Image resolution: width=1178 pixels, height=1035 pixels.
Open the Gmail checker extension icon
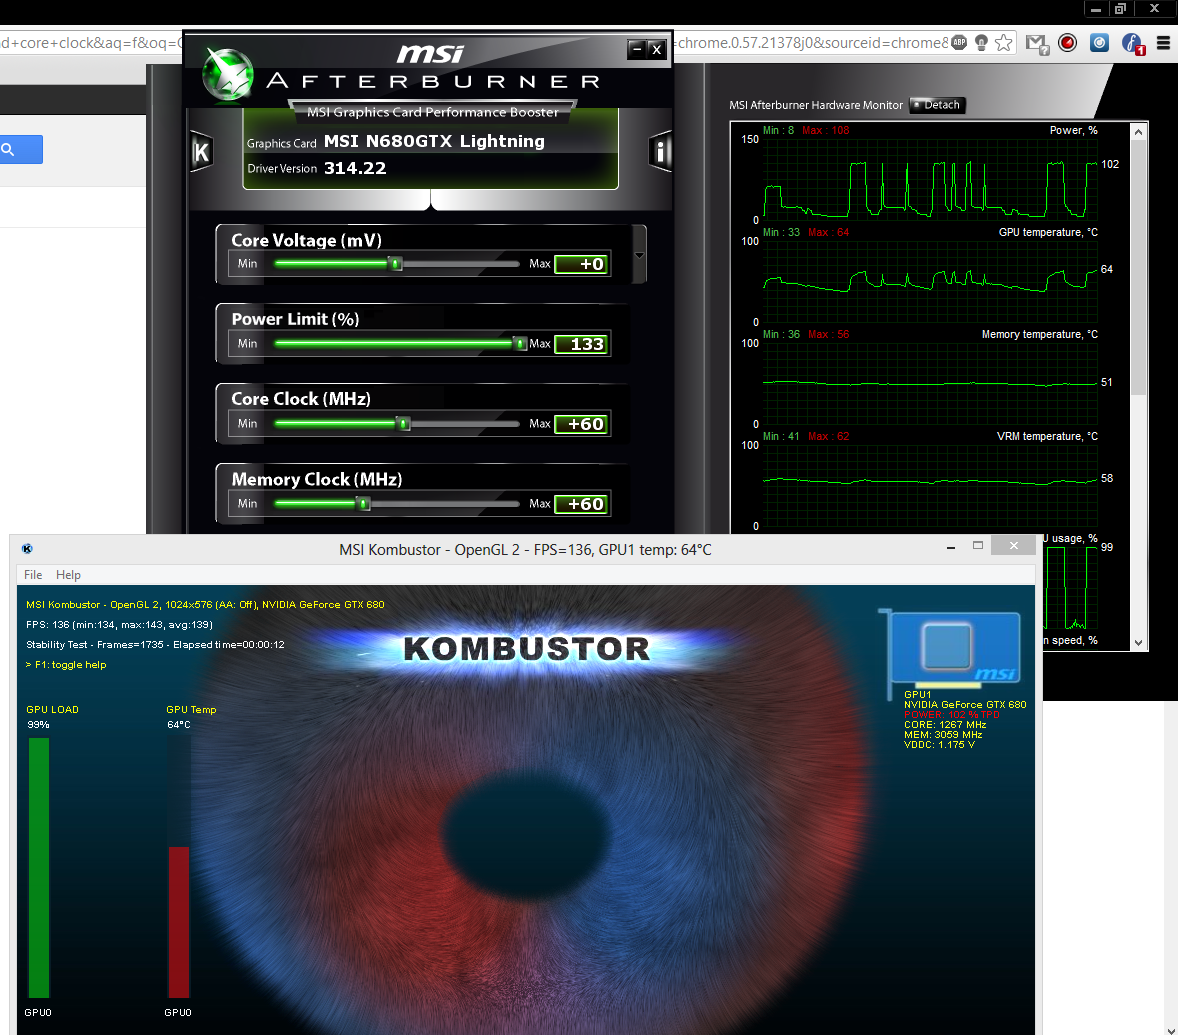pos(1037,44)
